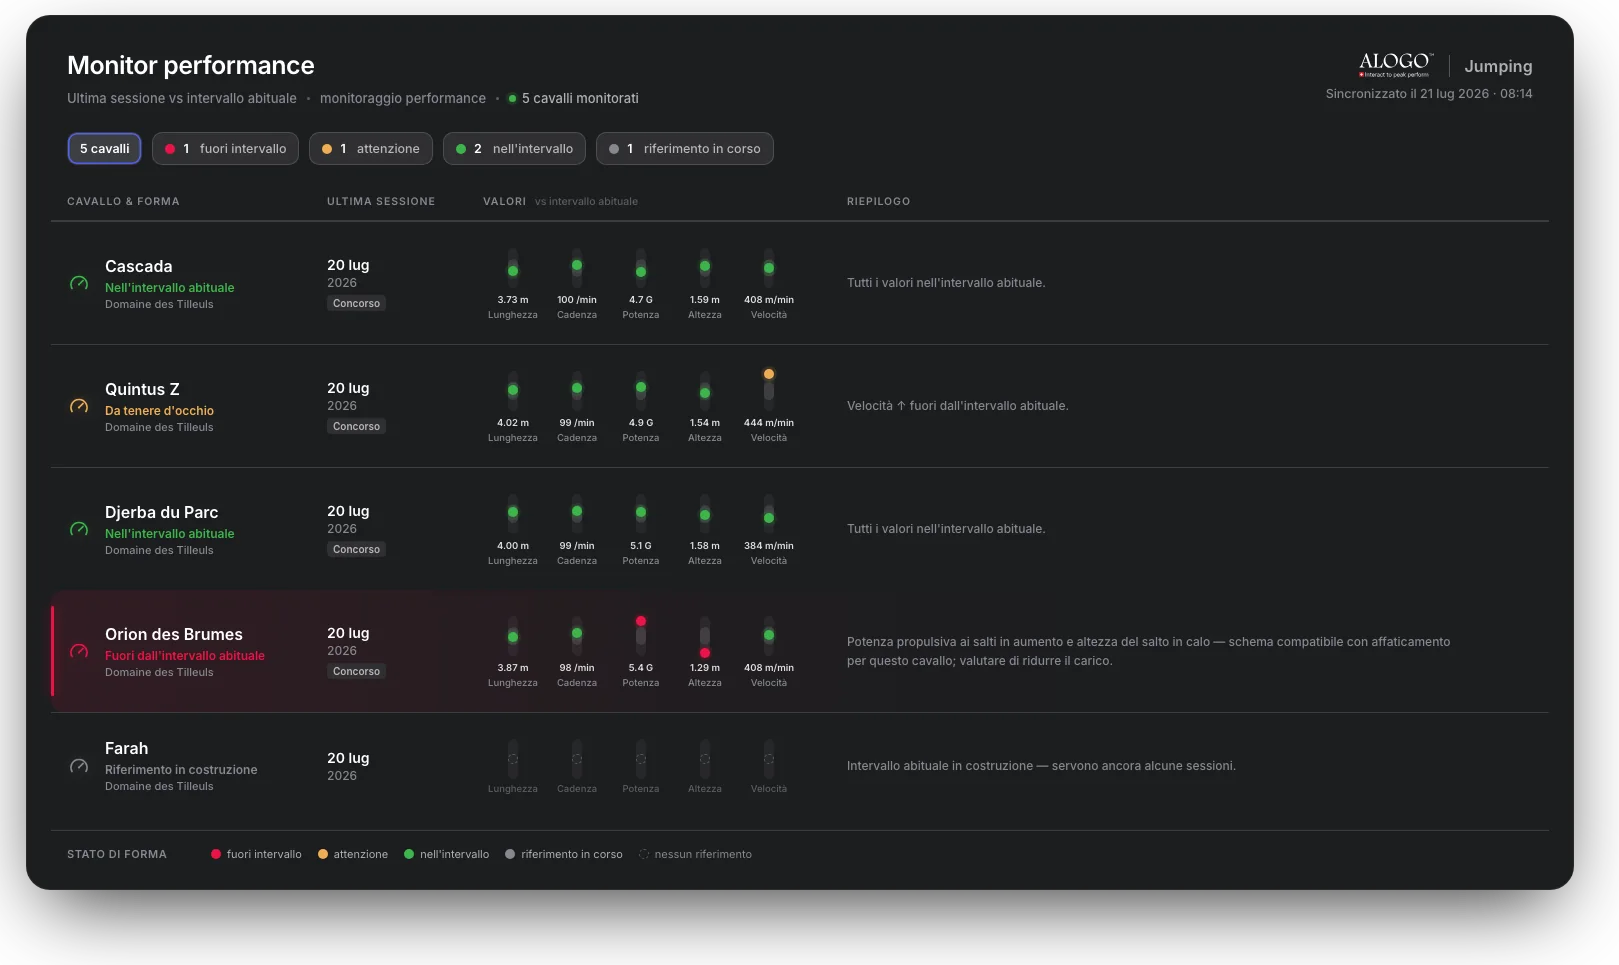
Task: Click legend entry 'attenzione'
Action: pyautogui.click(x=353, y=854)
